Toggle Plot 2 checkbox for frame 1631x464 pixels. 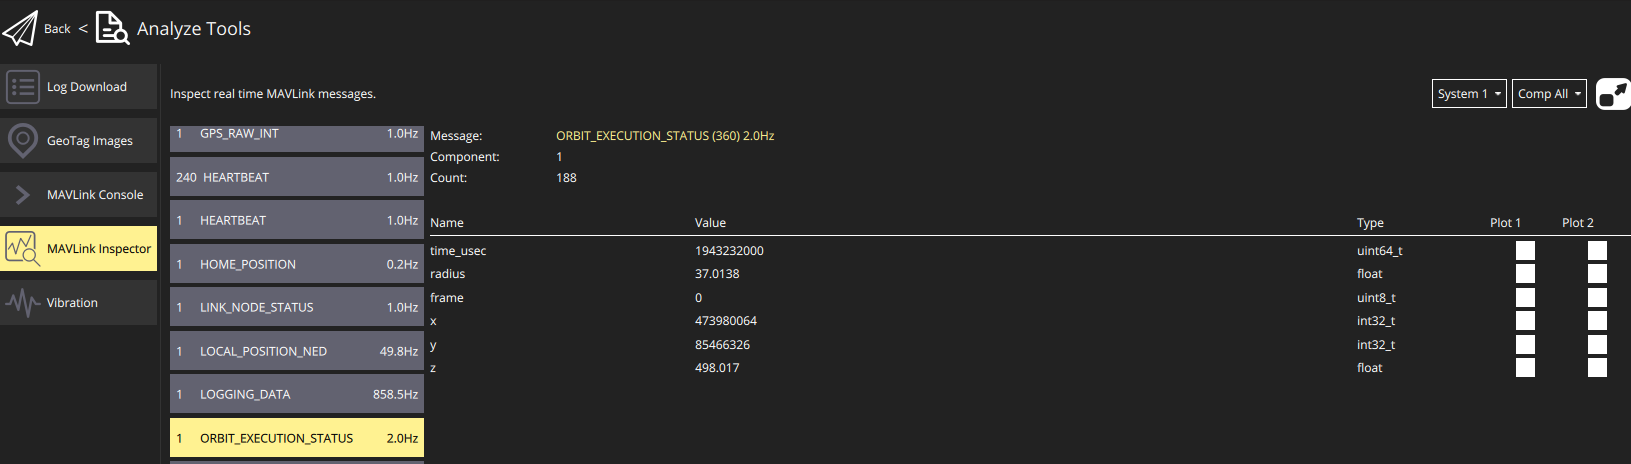pyautogui.click(x=1597, y=298)
